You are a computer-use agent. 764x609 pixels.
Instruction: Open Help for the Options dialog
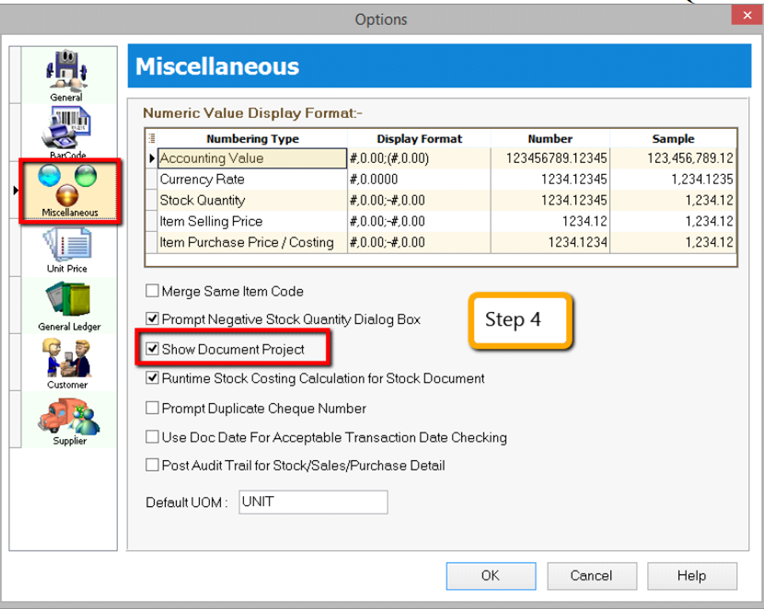[691, 576]
